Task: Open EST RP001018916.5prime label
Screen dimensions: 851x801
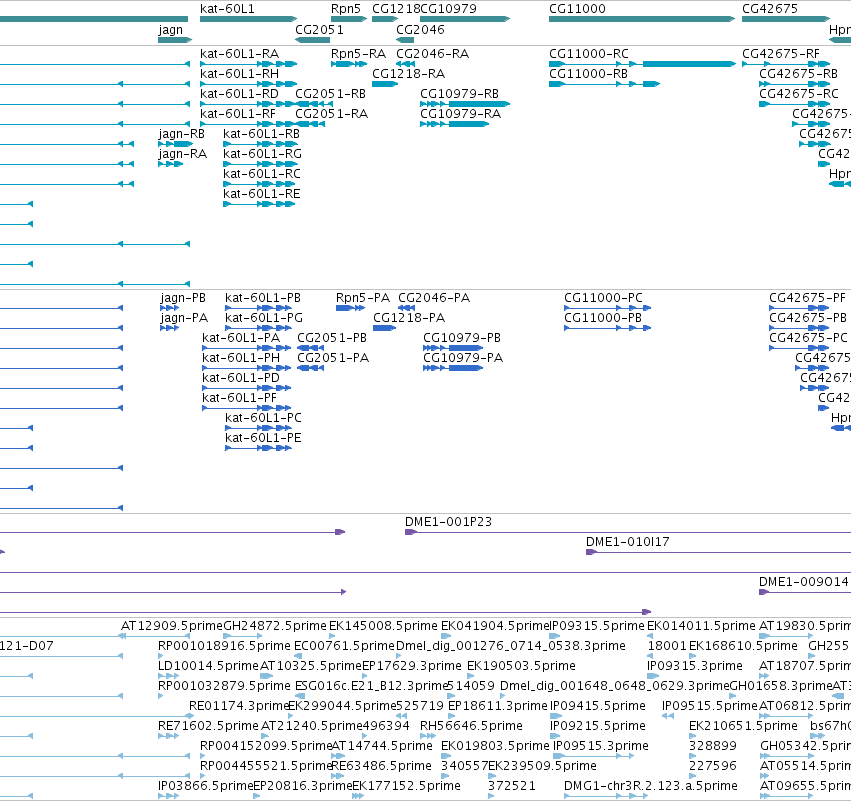Action: click(x=224, y=646)
